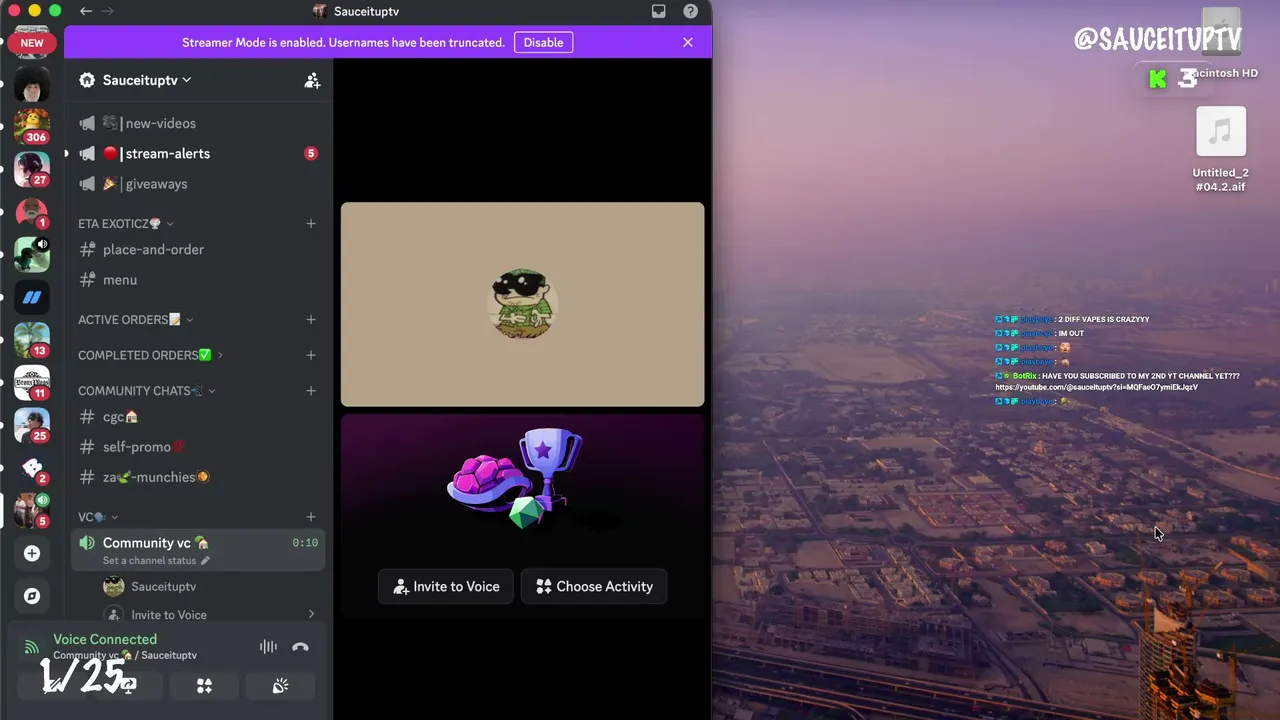
Task: Open the soundboard icon in voice panel
Action: tap(281, 686)
